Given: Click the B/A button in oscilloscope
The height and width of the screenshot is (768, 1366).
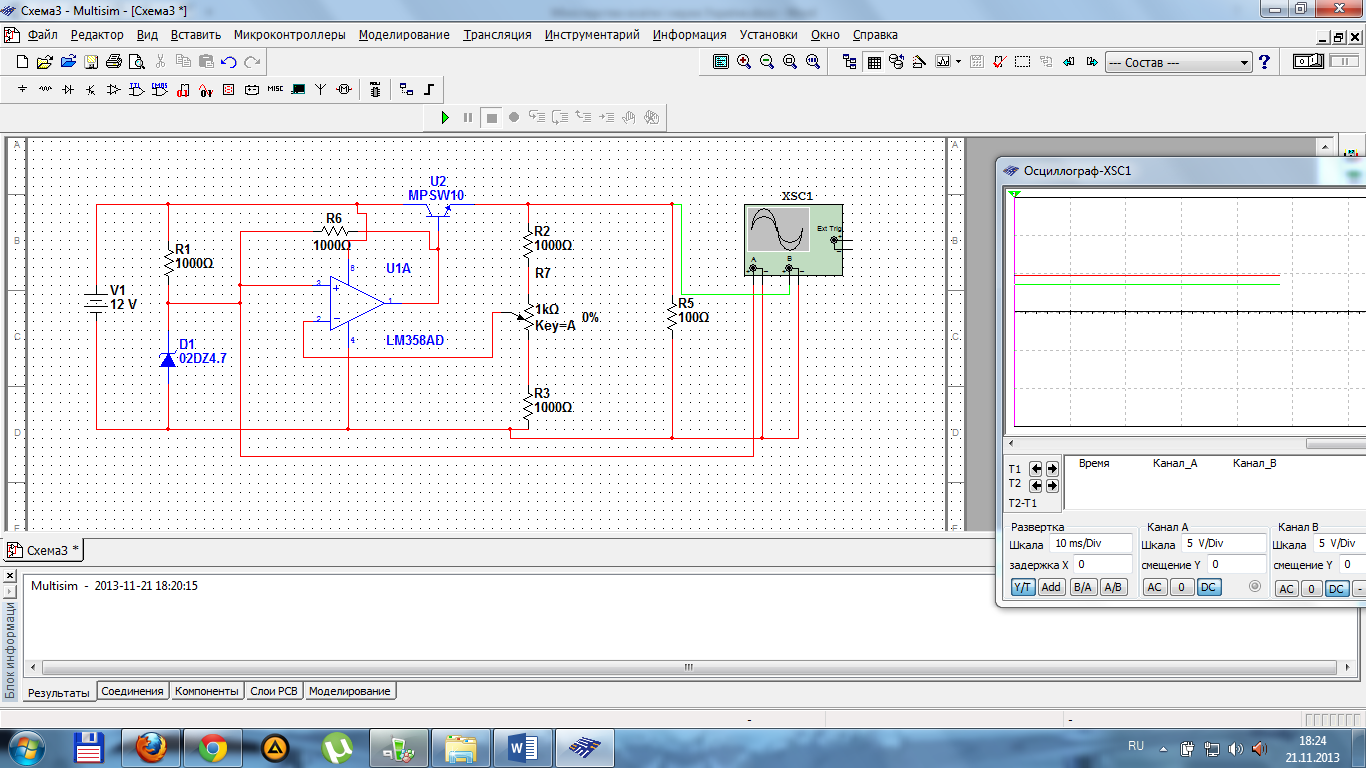Looking at the screenshot, I should [1082, 587].
